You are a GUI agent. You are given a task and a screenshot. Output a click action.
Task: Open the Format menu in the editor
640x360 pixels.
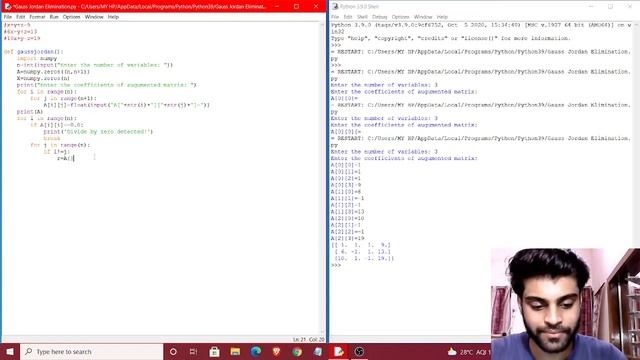(37, 17)
